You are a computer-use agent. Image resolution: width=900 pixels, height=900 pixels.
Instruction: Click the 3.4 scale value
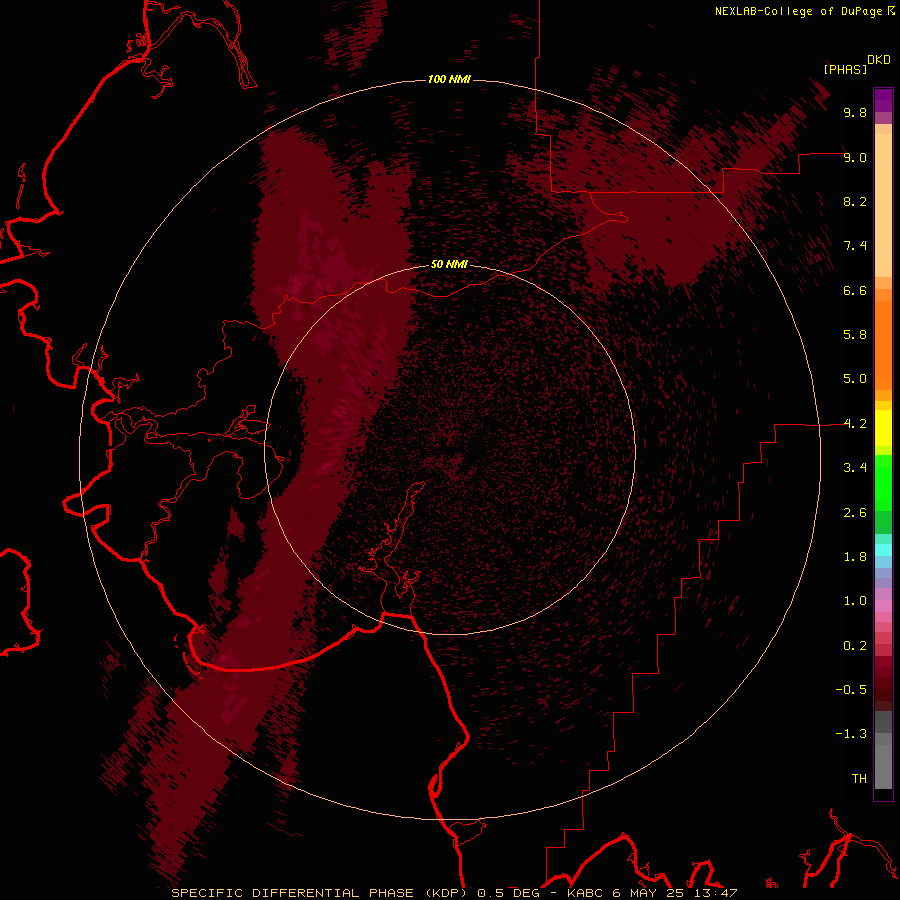pyautogui.click(x=855, y=468)
